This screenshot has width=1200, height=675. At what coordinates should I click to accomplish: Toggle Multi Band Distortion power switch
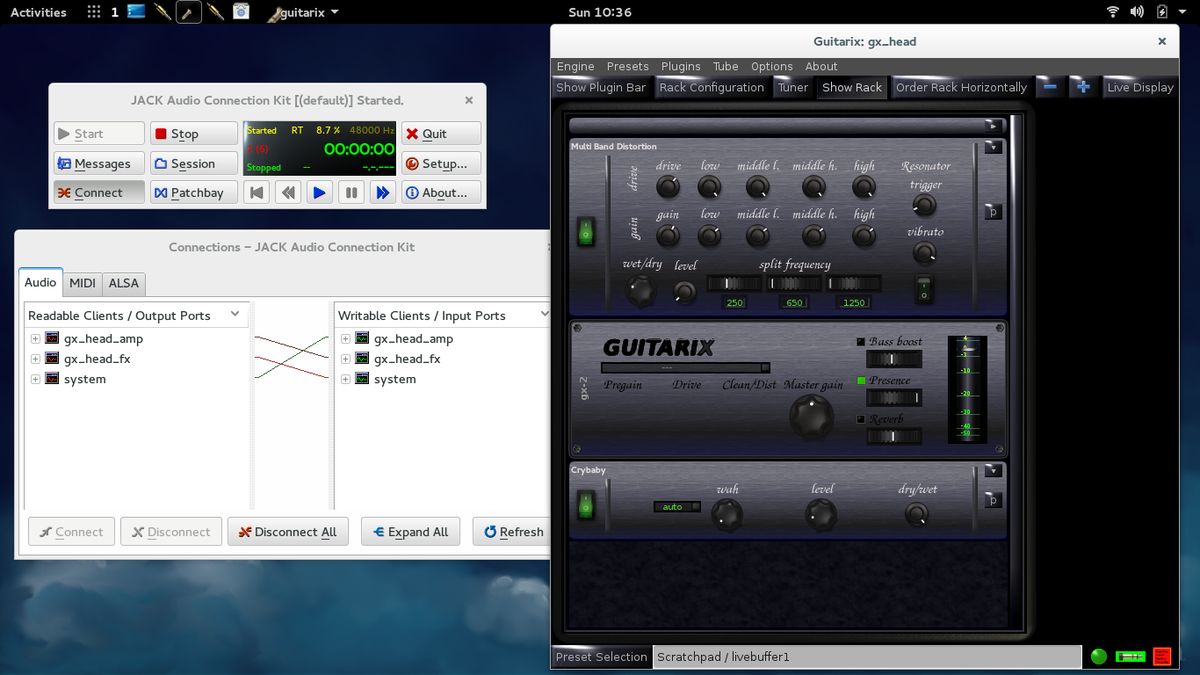586,233
